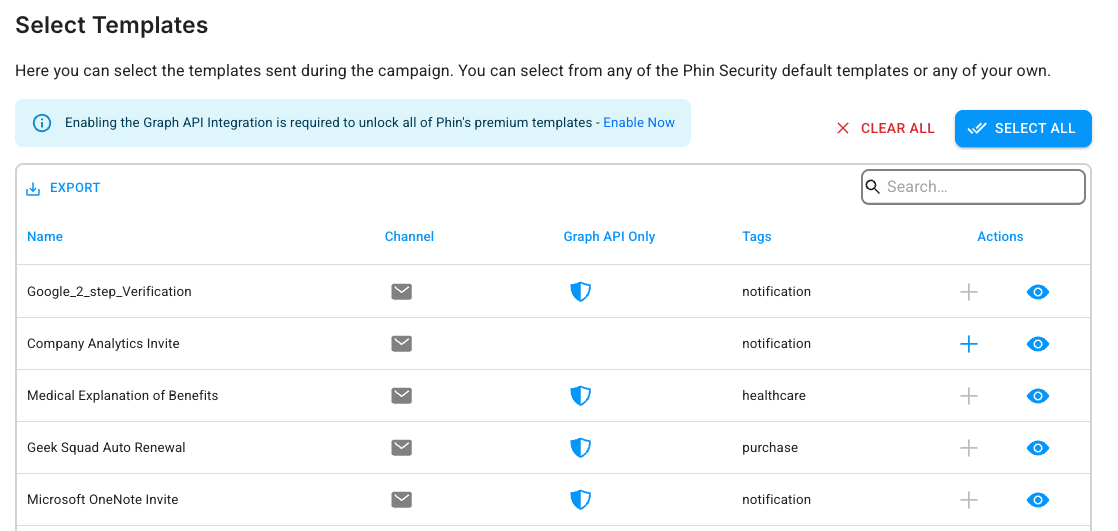Click the Select All button
The image size is (1118, 531).
pos(1023,128)
